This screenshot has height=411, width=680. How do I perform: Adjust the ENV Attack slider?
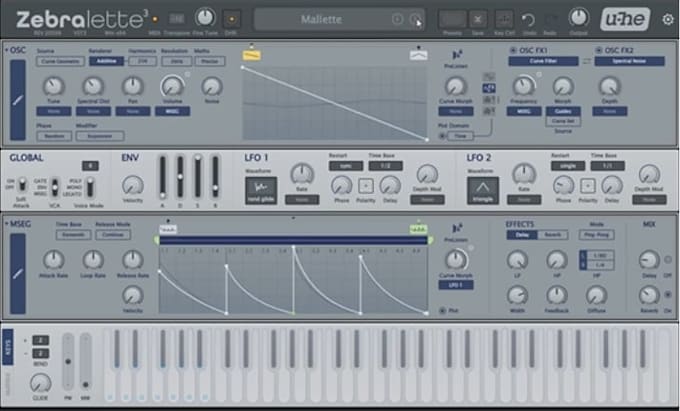coord(162,177)
